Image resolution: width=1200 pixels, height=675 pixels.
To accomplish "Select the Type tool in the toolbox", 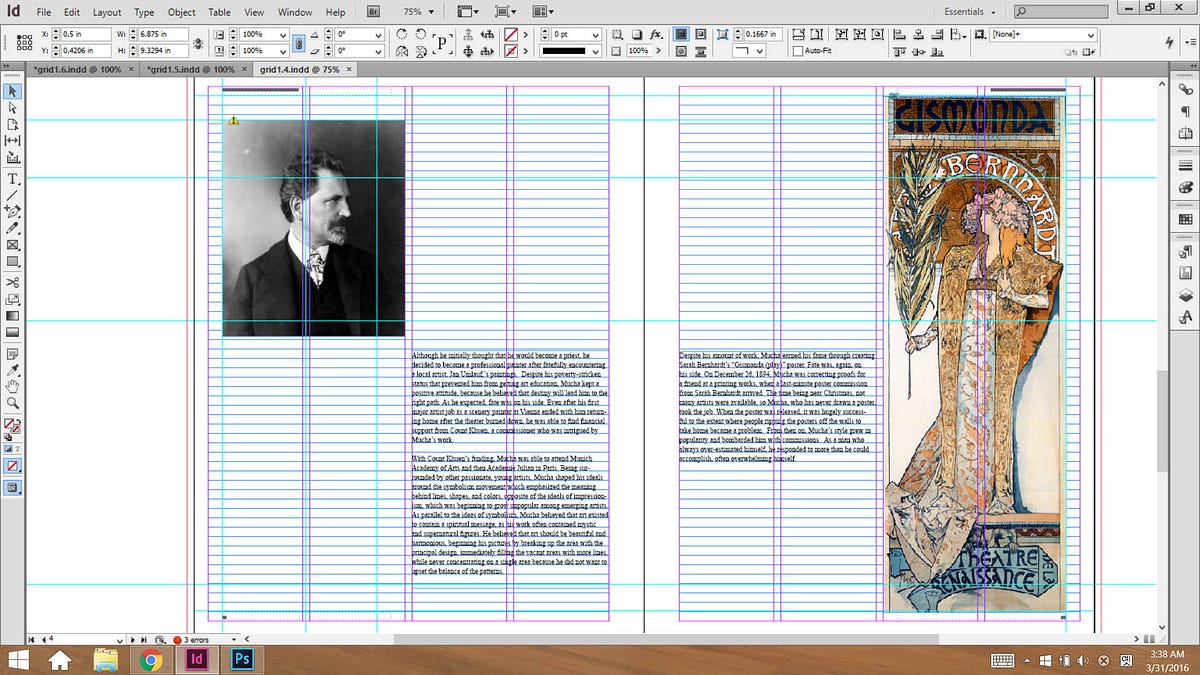I will coord(14,179).
